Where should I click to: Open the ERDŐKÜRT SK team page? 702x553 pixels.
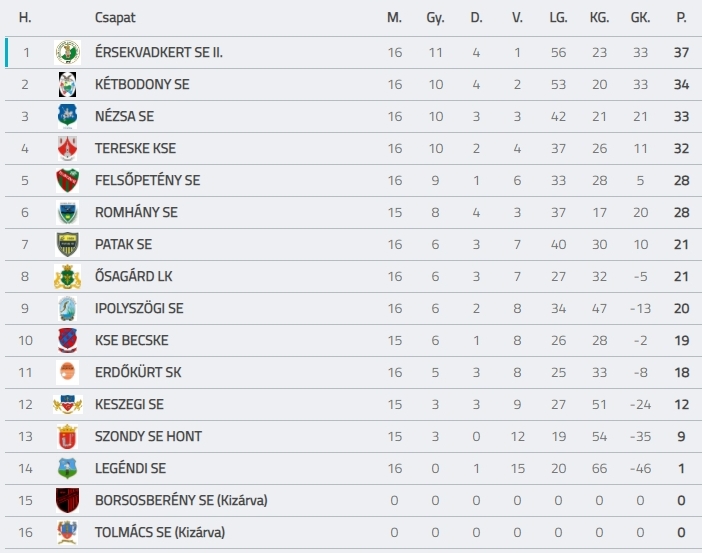(x=138, y=373)
